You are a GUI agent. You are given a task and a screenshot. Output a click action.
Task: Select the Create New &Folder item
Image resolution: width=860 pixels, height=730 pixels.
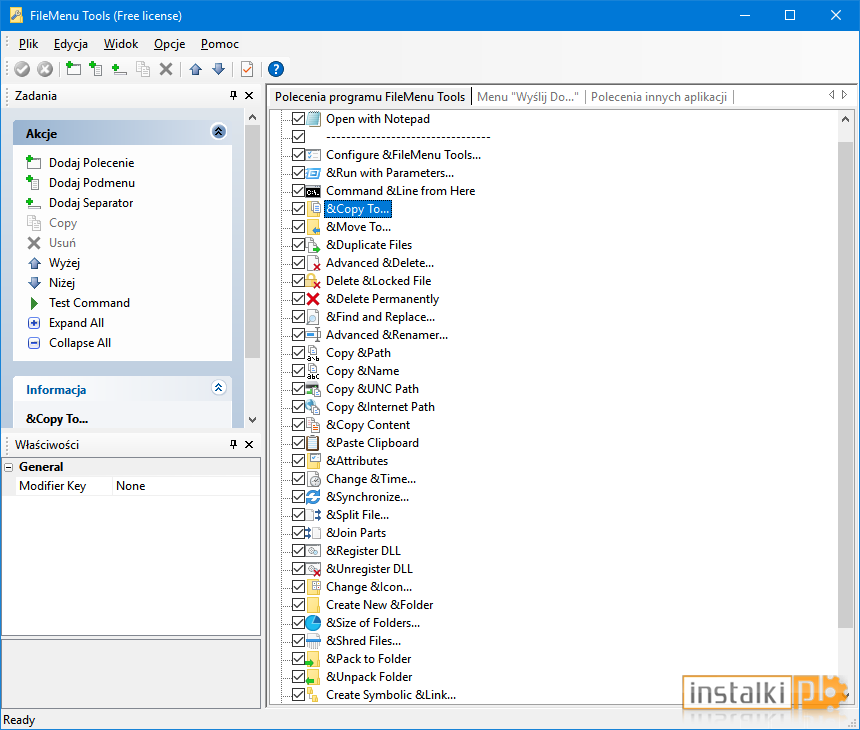click(x=380, y=605)
